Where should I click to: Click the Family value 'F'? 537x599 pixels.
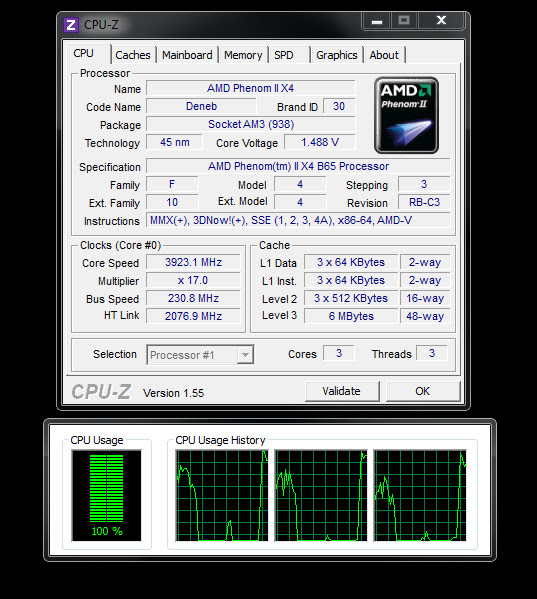[x=172, y=185]
